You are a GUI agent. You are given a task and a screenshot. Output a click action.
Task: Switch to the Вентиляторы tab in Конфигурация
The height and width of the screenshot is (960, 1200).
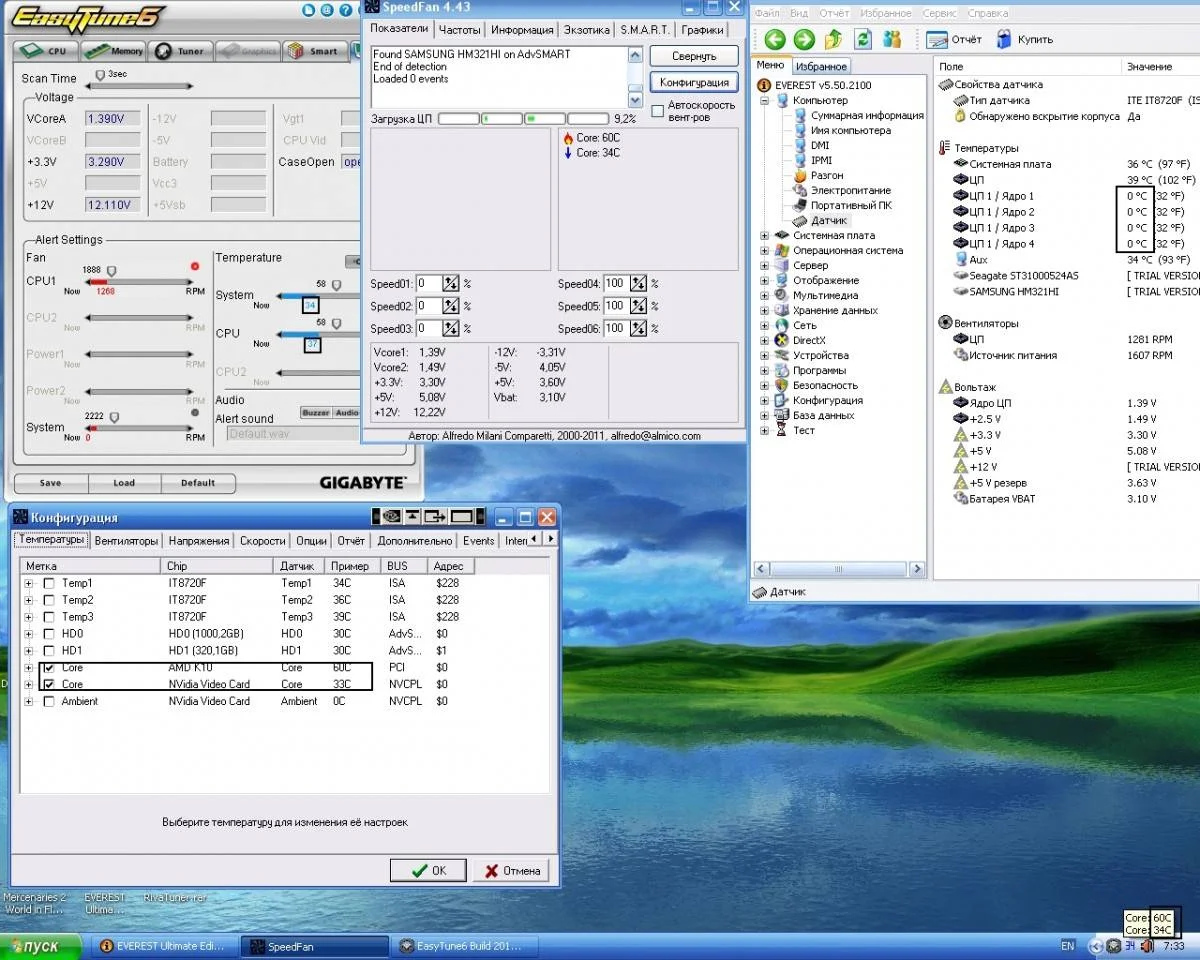coord(126,541)
